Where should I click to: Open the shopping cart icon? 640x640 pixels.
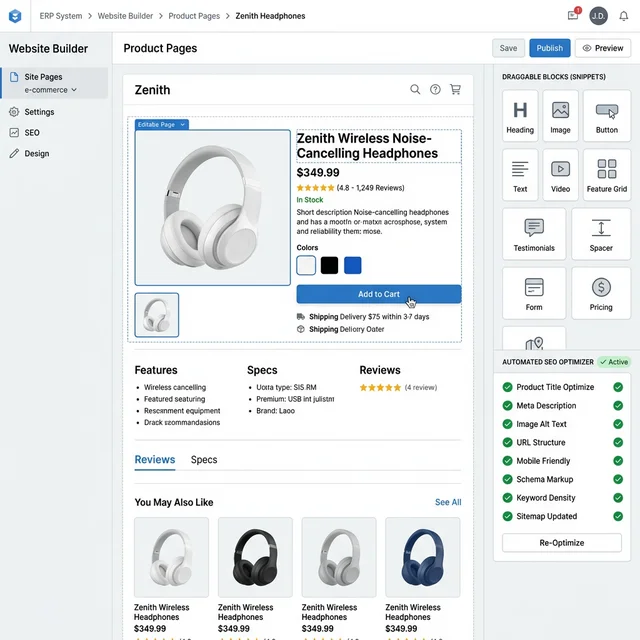[x=455, y=89]
